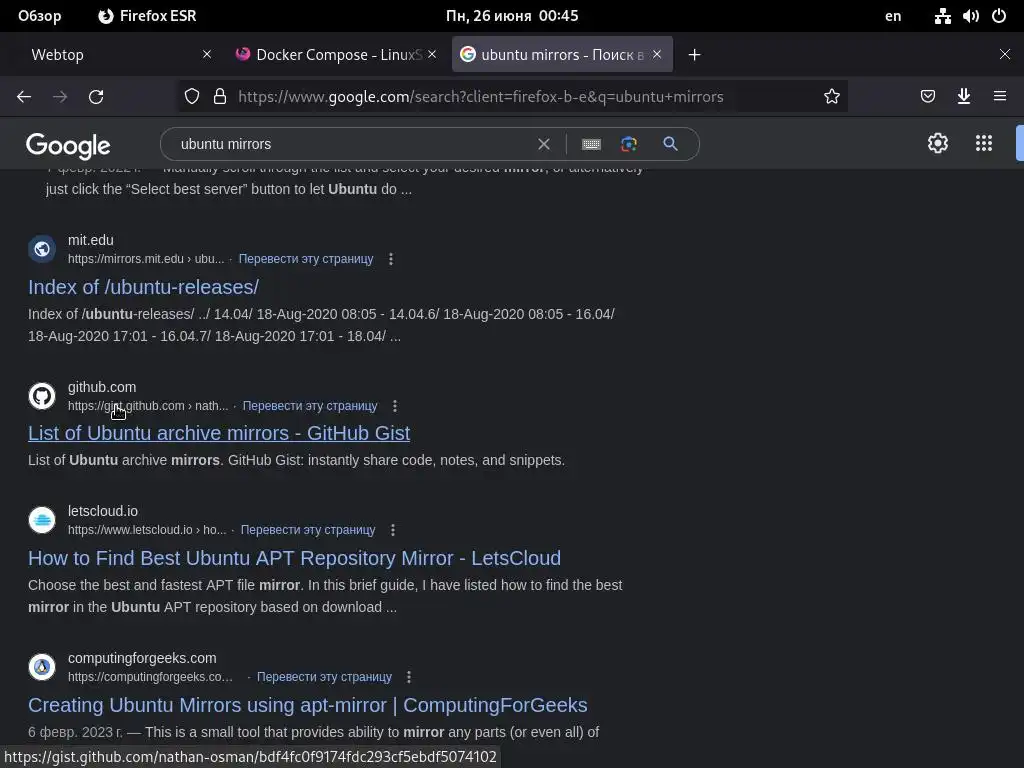Open Google quick settings gear
The width and height of the screenshot is (1024, 768).
point(938,143)
